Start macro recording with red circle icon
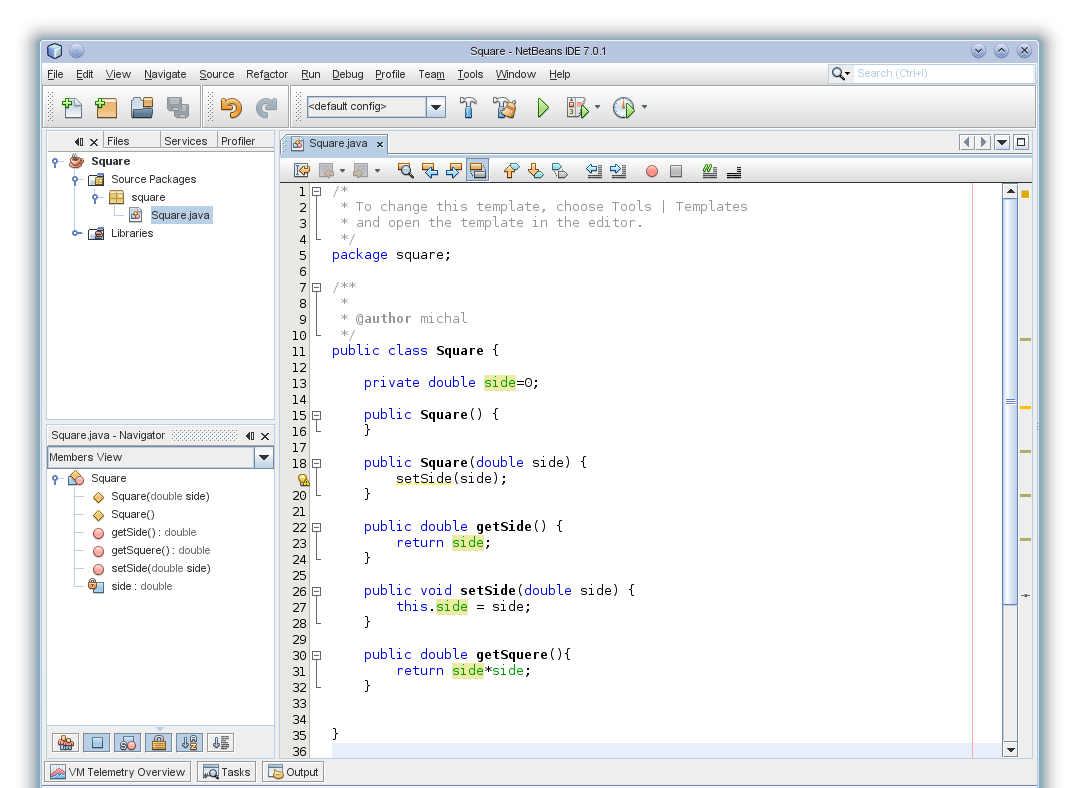This screenshot has width=1078, height=788. [651, 170]
